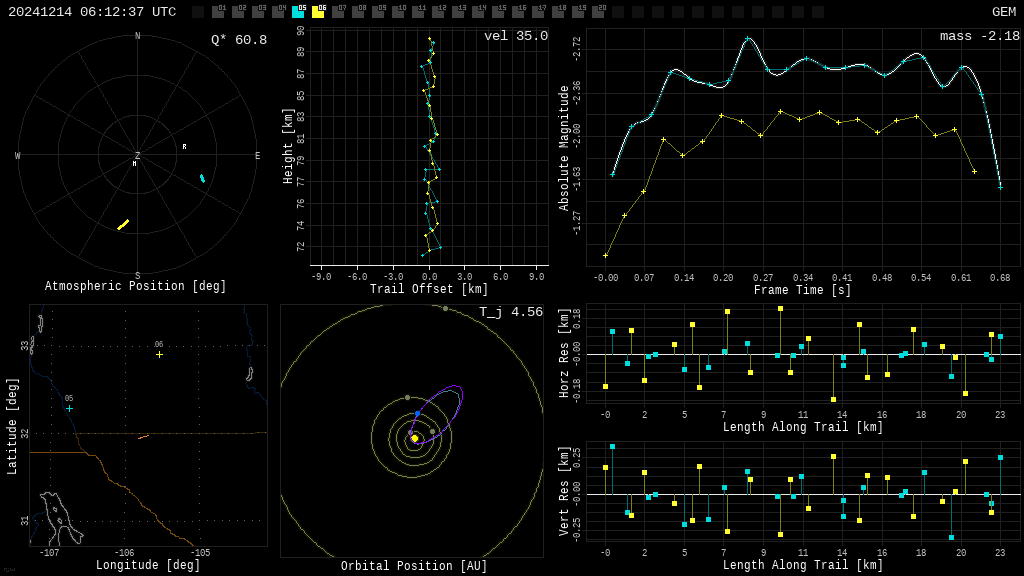Click the cyan station 05 cross on map
The image size is (1024, 576).
click(x=69, y=408)
